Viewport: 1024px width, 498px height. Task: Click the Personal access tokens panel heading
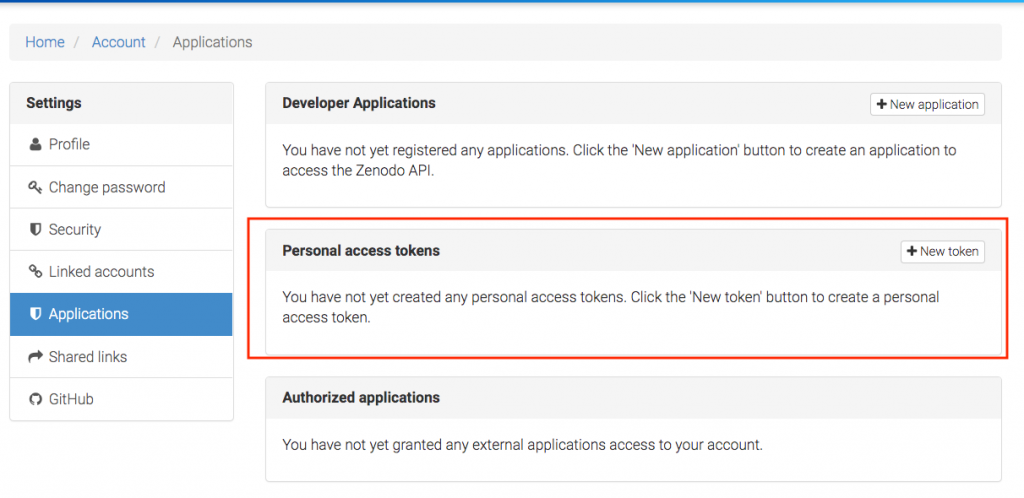(x=361, y=251)
